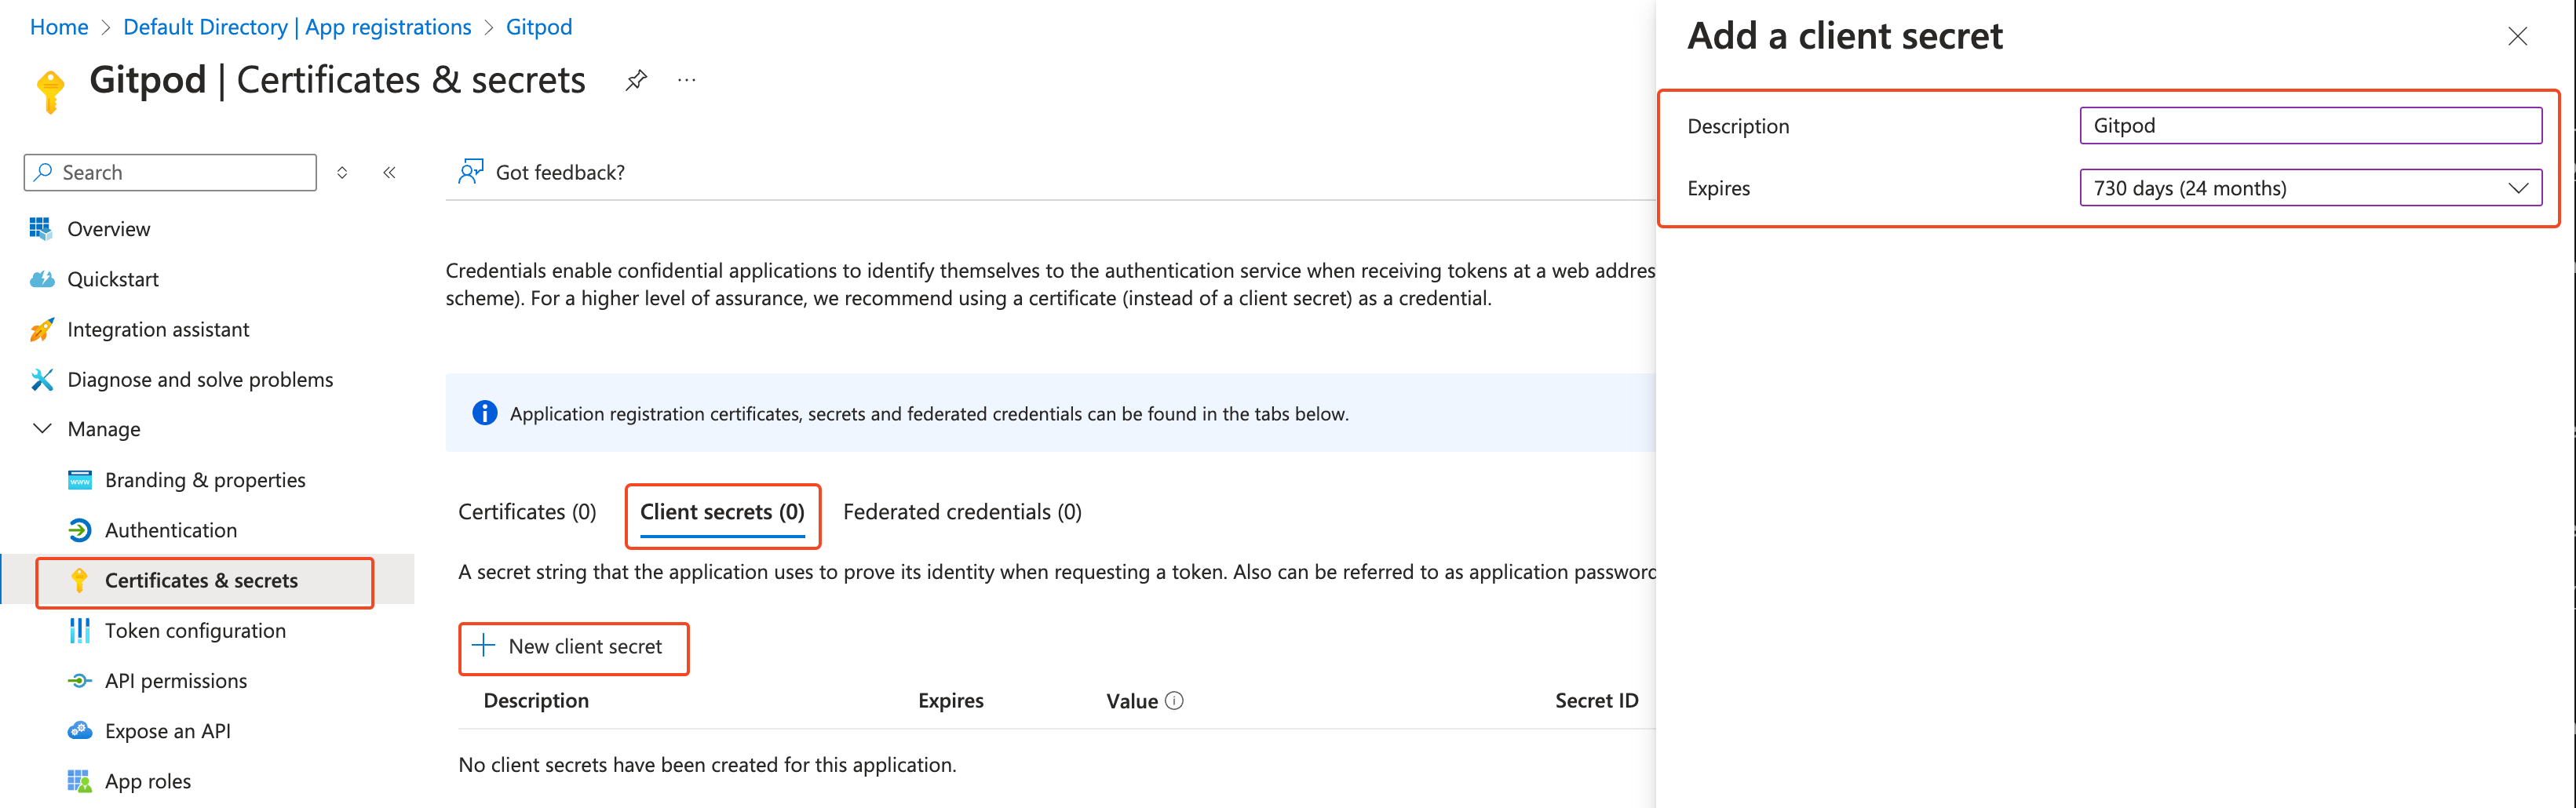Click the API permissions icon
The height and width of the screenshot is (808, 2576).
79,681
